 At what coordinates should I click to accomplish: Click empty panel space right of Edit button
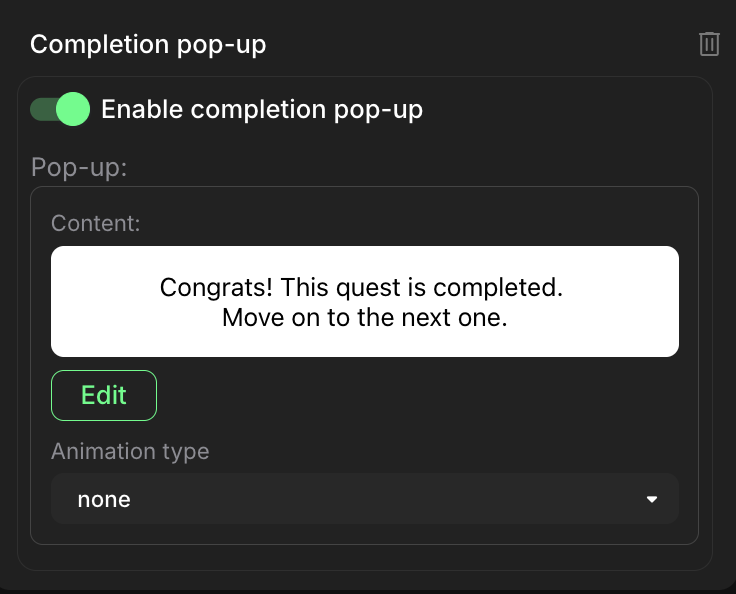point(420,395)
